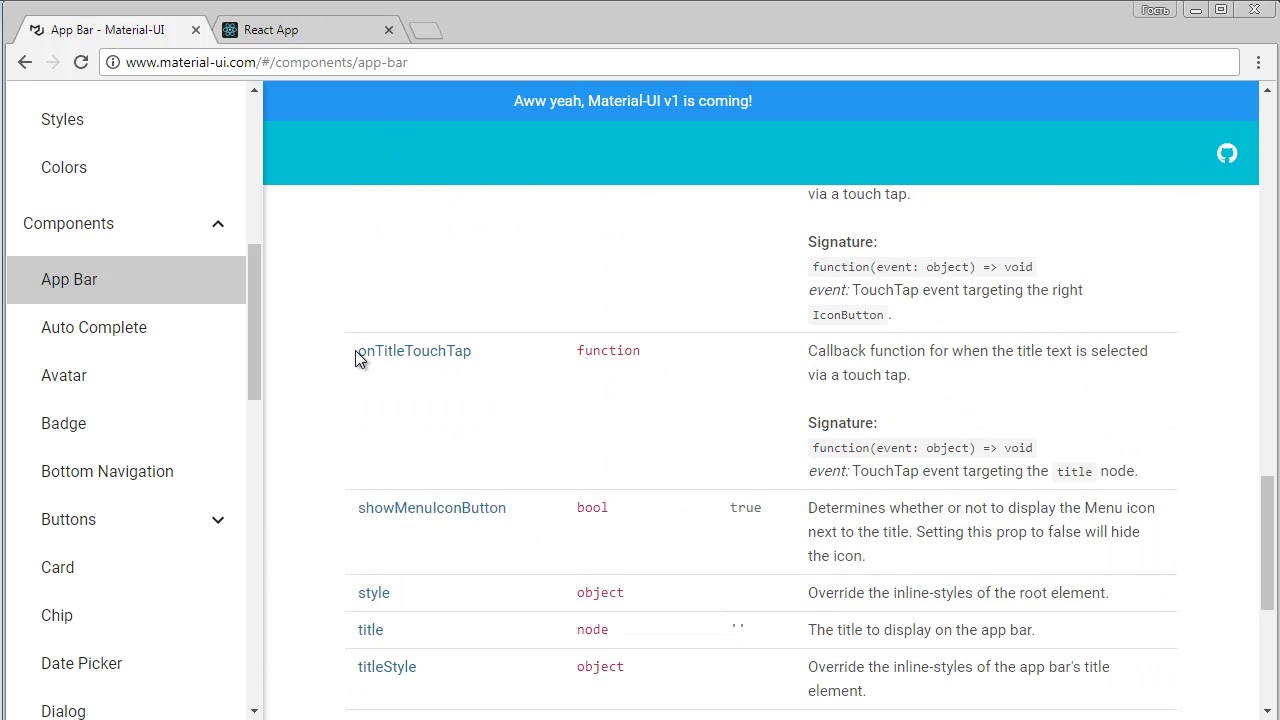Open Chrome's three-dot menu

[1258, 62]
